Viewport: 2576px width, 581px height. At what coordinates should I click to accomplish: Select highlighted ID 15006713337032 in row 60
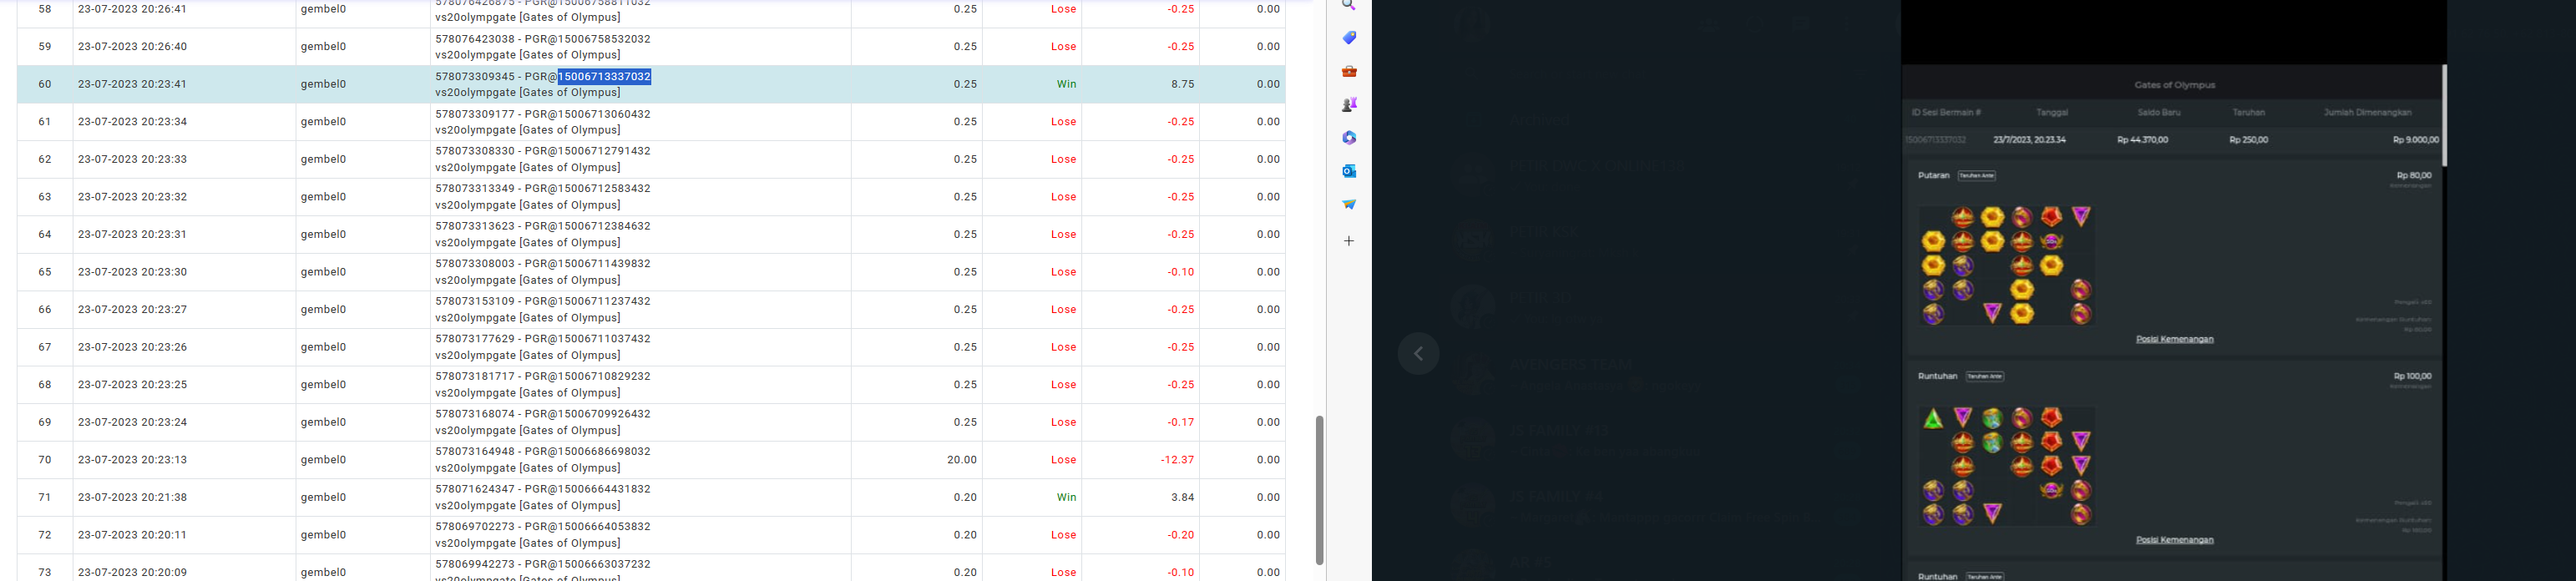tap(604, 76)
